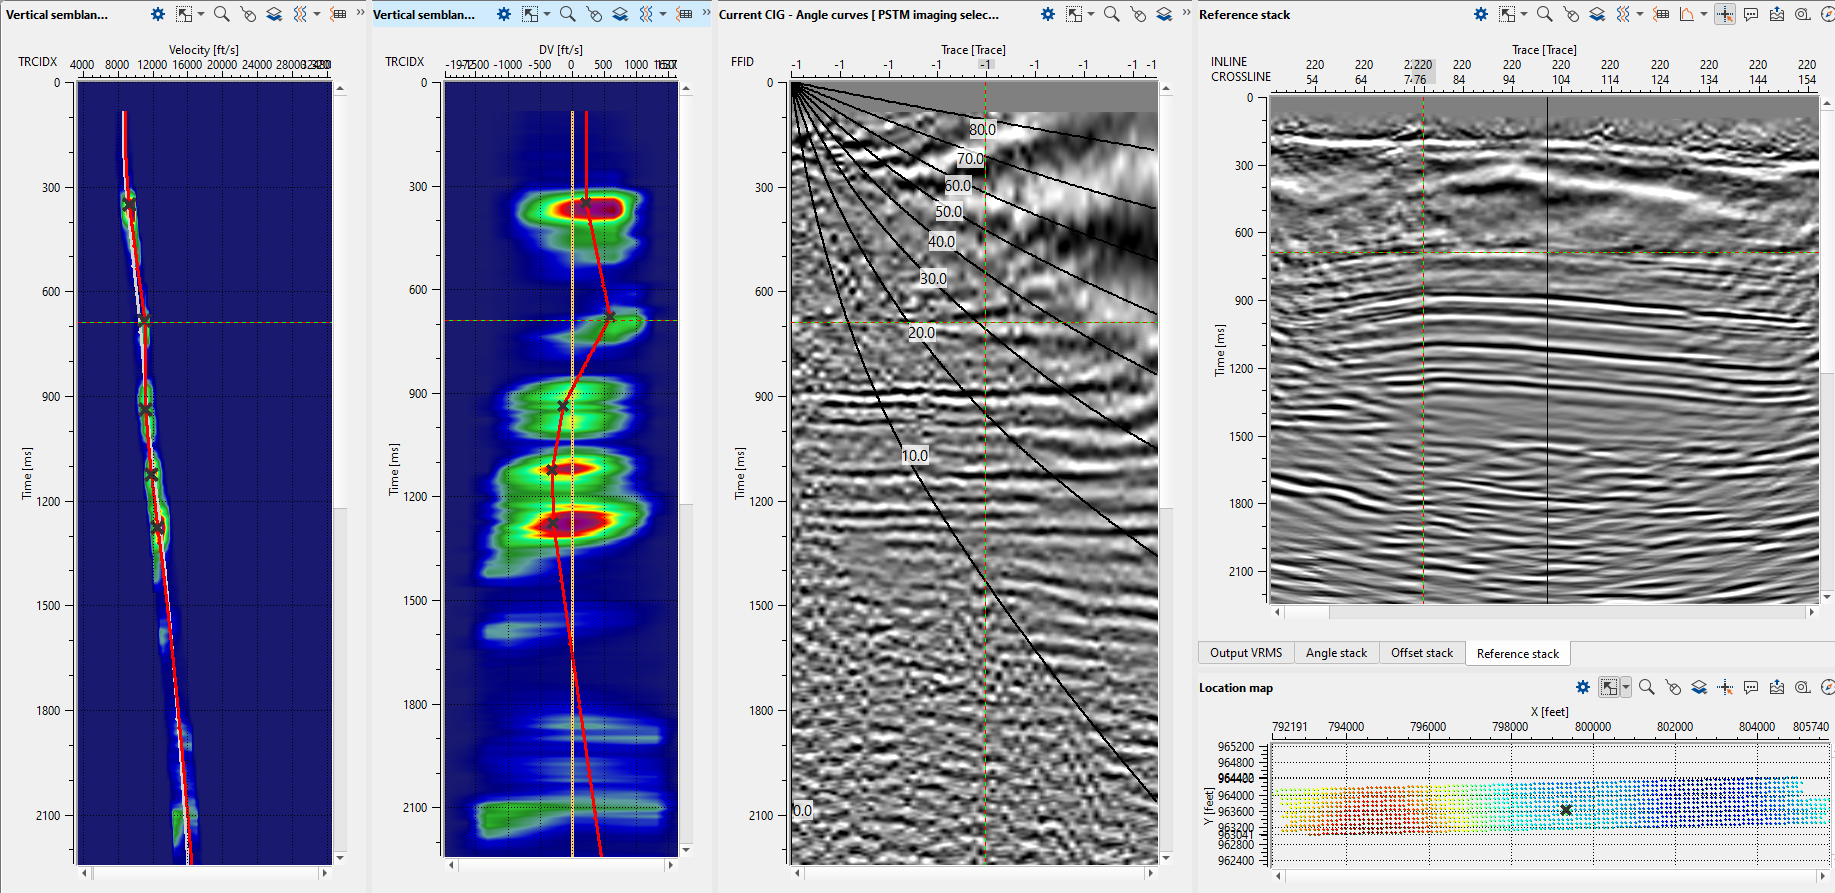
Task: Open the Offset stack tab
Action: (1421, 653)
